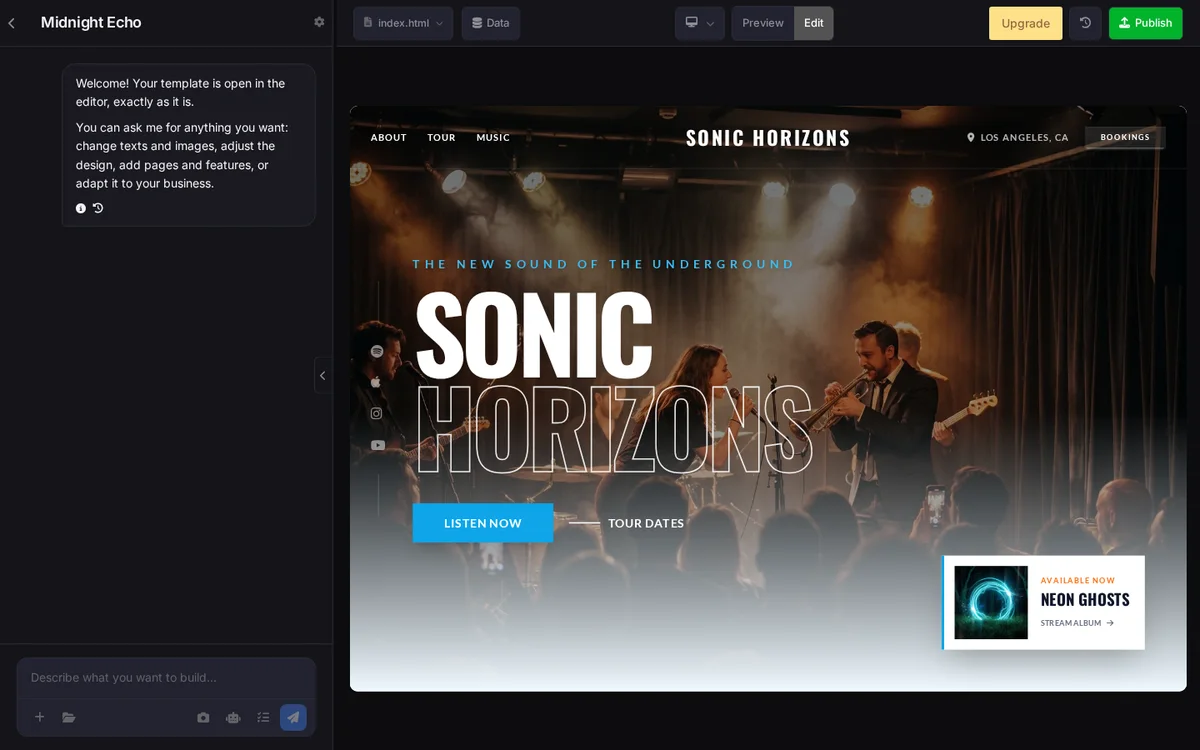Image resolution: width=1200 pixels, height=750 pixels.
Task: Click the LOS ANGELES, CA text
Action: pos(1024,137)
